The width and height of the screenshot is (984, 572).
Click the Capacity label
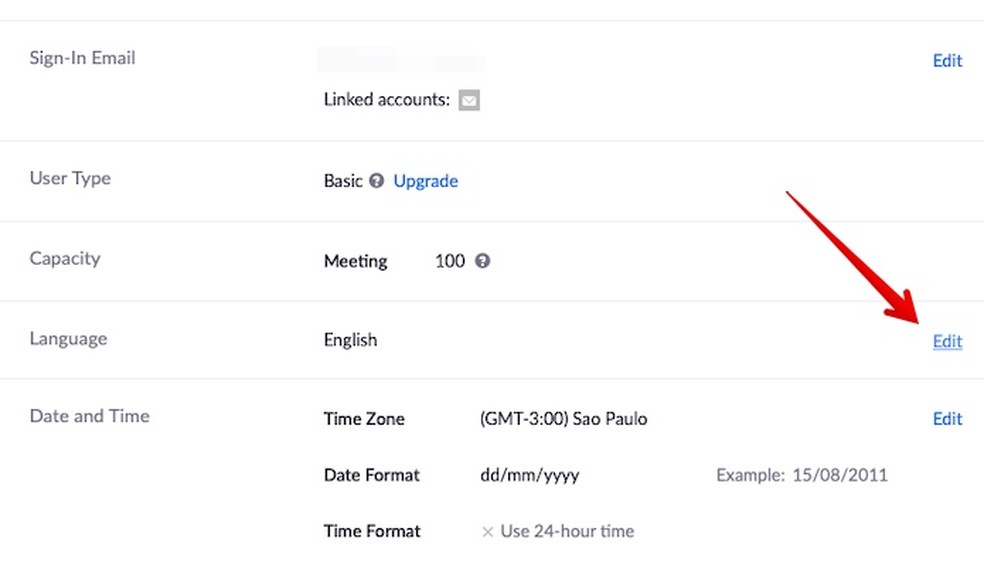click(65, 259)
